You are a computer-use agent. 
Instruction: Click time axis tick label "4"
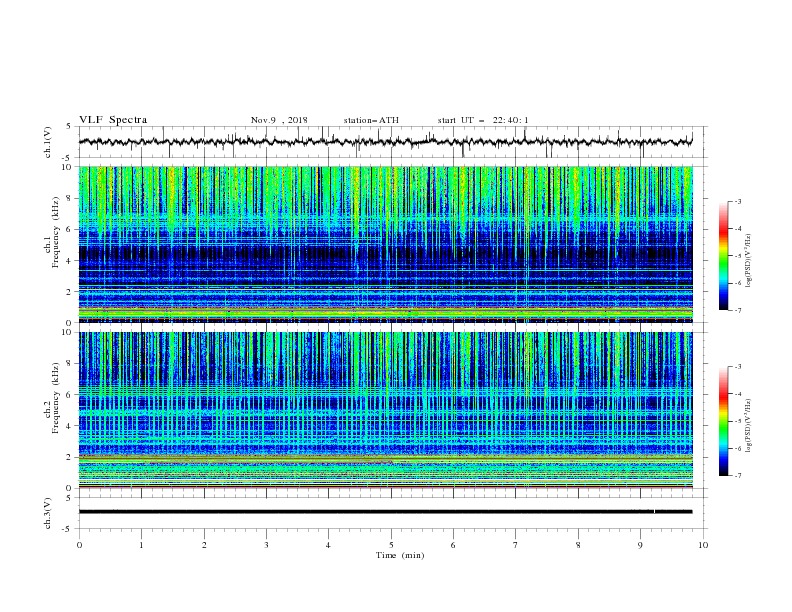coord(328,545)
